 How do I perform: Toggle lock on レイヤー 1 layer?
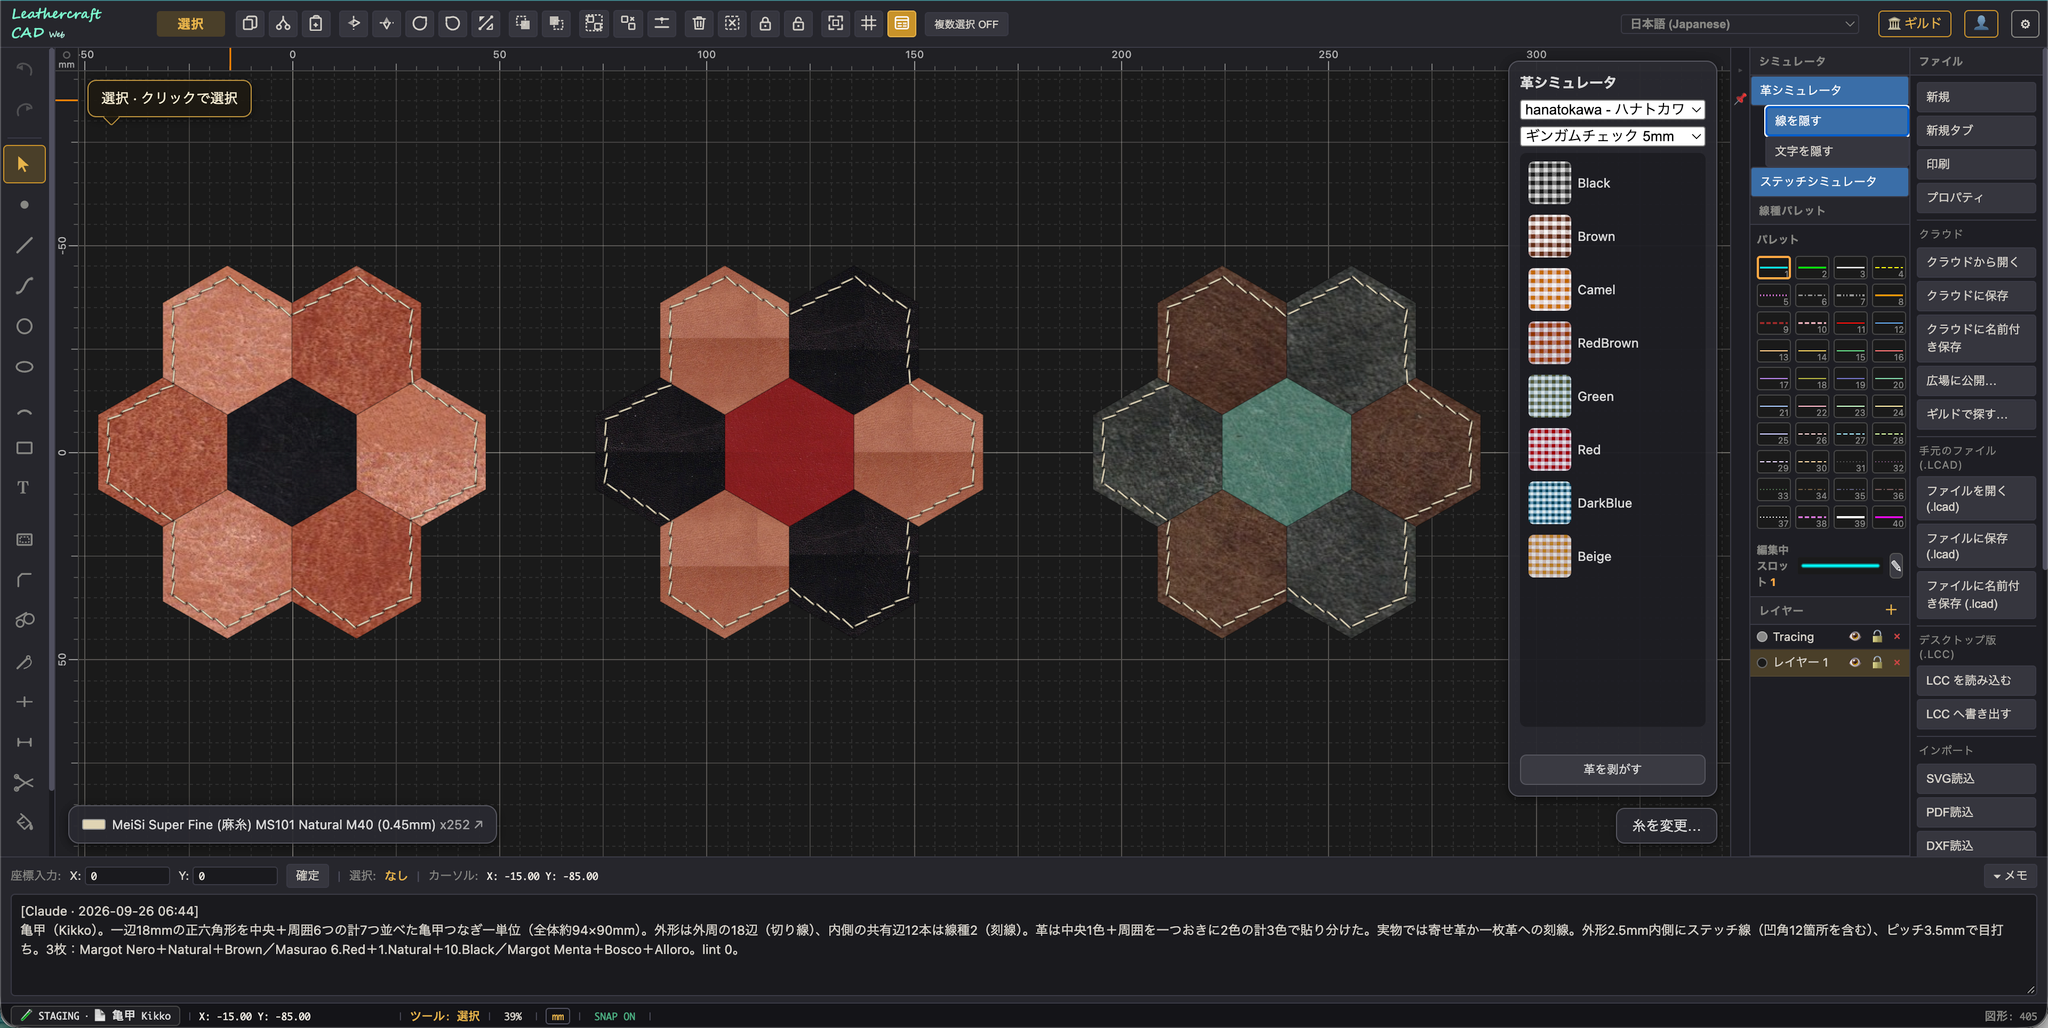(1877, 663)
